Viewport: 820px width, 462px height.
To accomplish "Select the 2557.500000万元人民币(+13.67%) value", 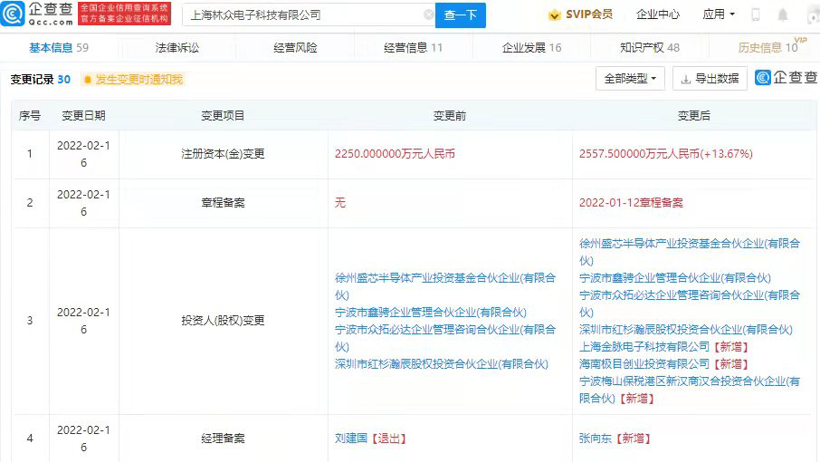I will pos(666,154).
